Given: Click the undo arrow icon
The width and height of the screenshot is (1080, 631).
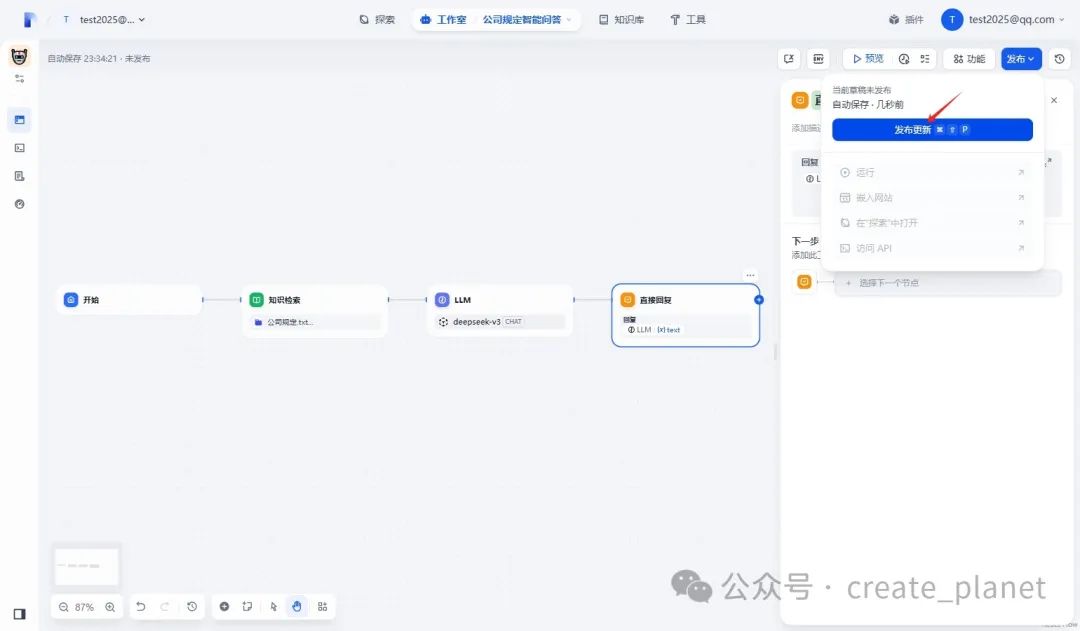Looking at the screenshot, I should point(141,606).
